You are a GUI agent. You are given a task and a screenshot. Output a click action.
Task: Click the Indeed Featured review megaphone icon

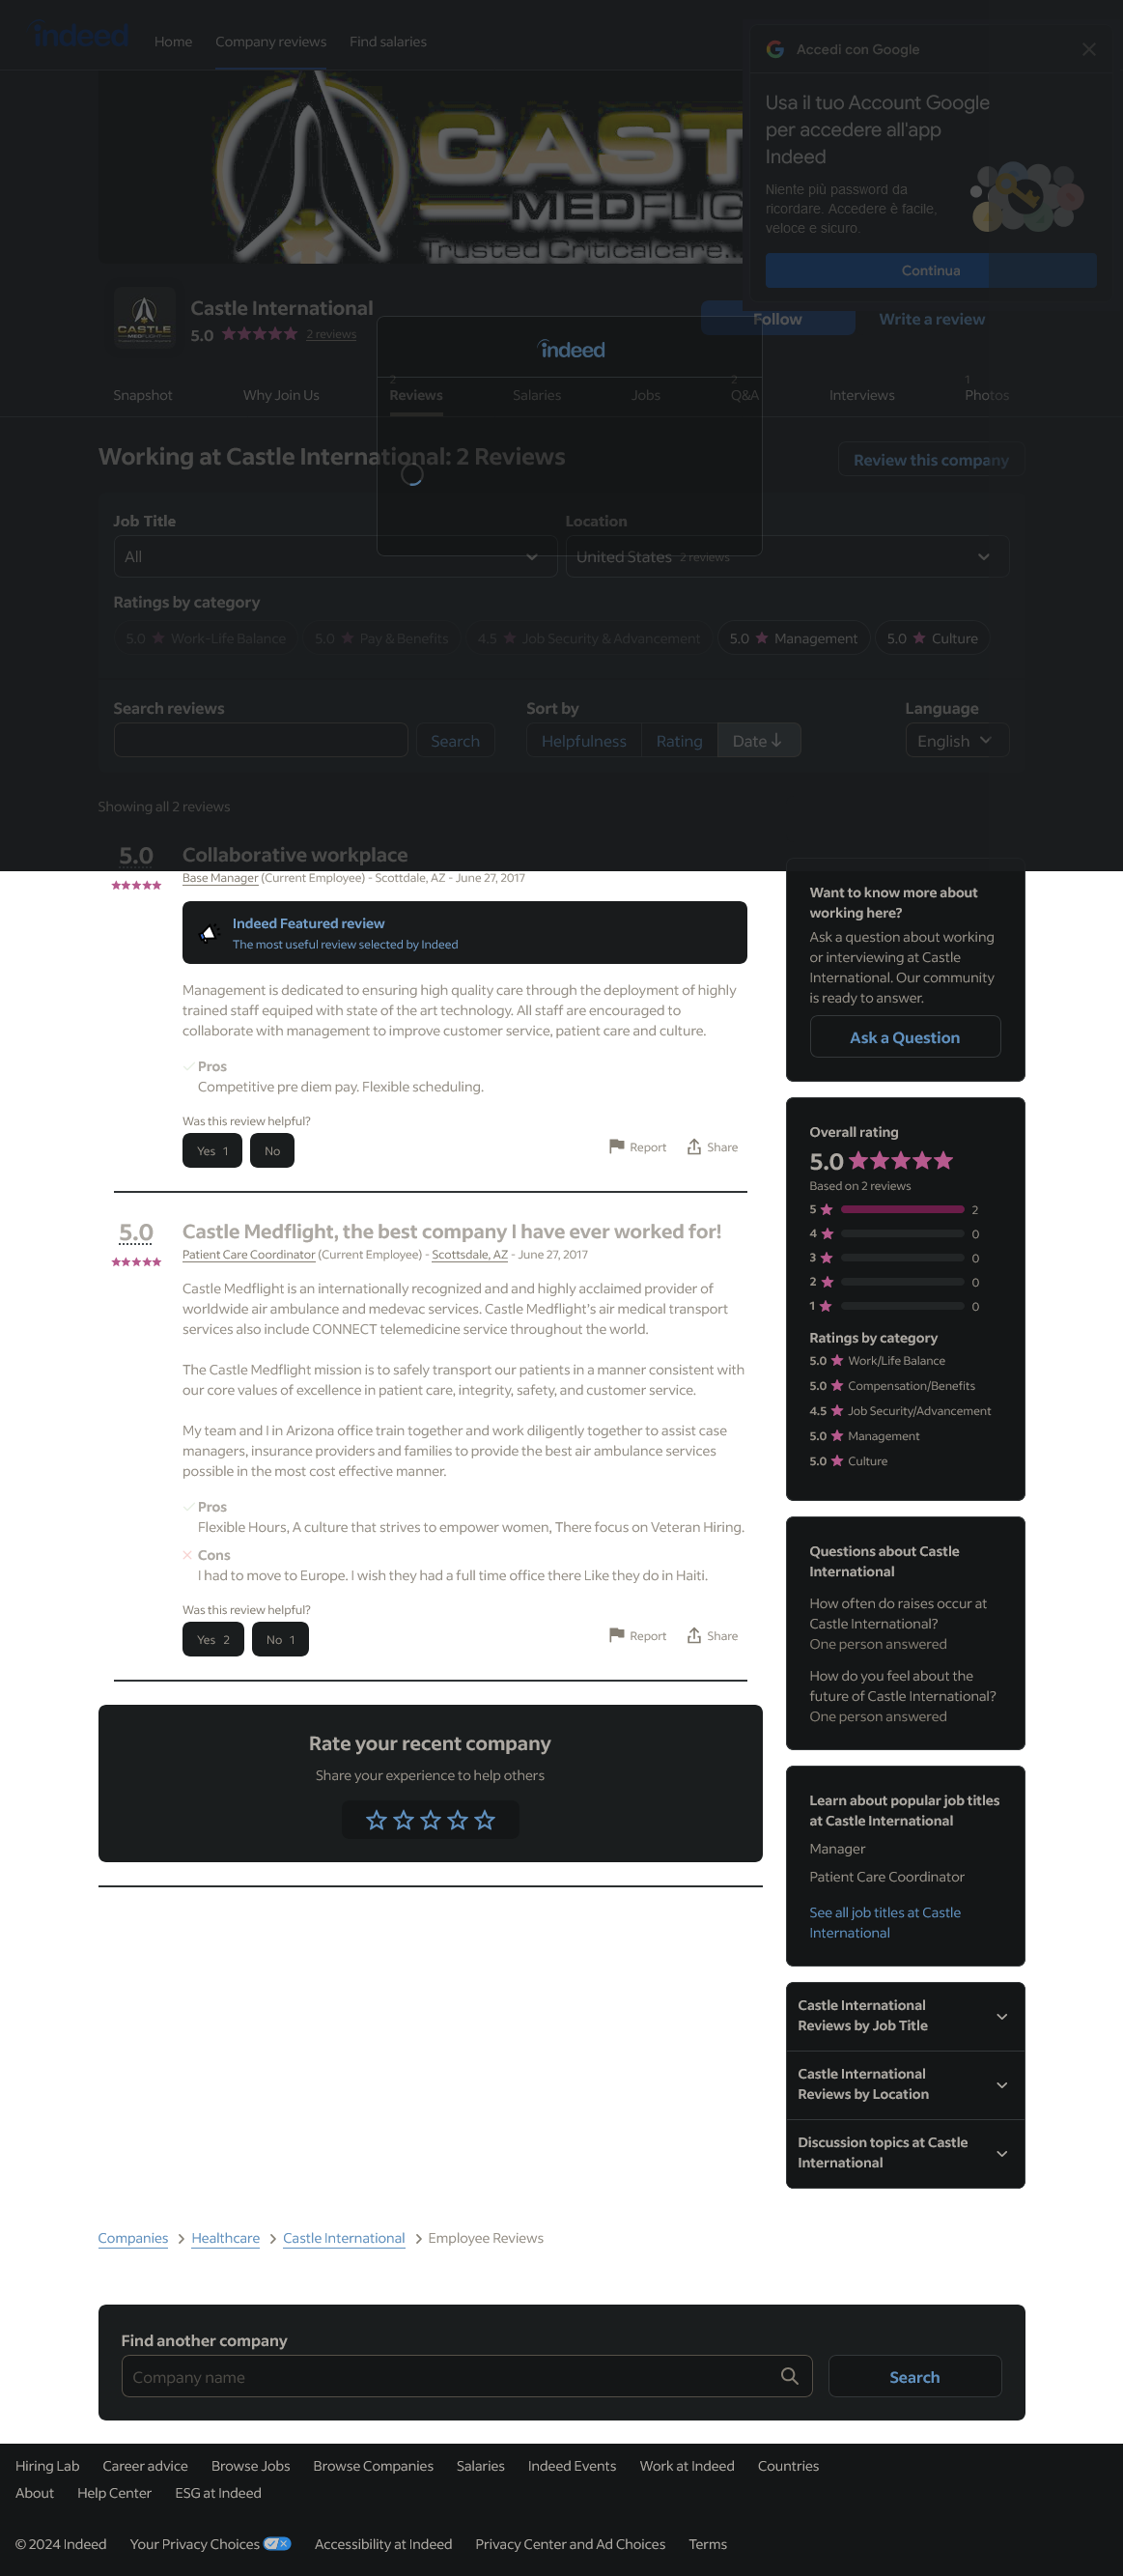point(208,933)
